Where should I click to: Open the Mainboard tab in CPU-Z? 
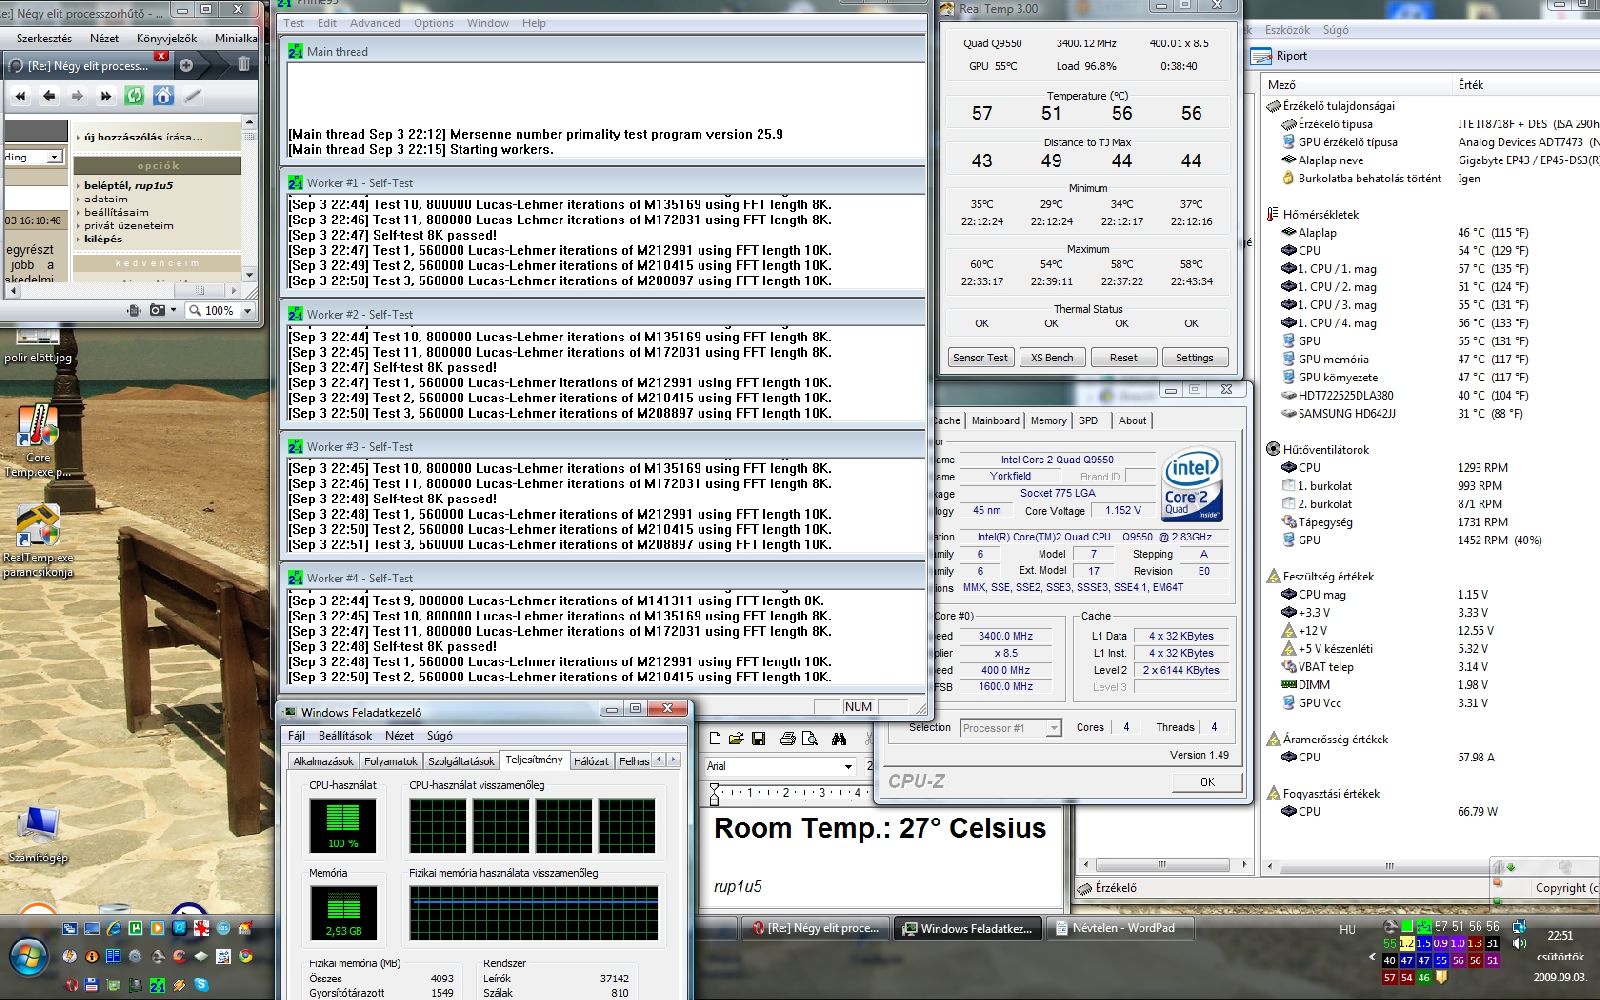coord(996,421)
